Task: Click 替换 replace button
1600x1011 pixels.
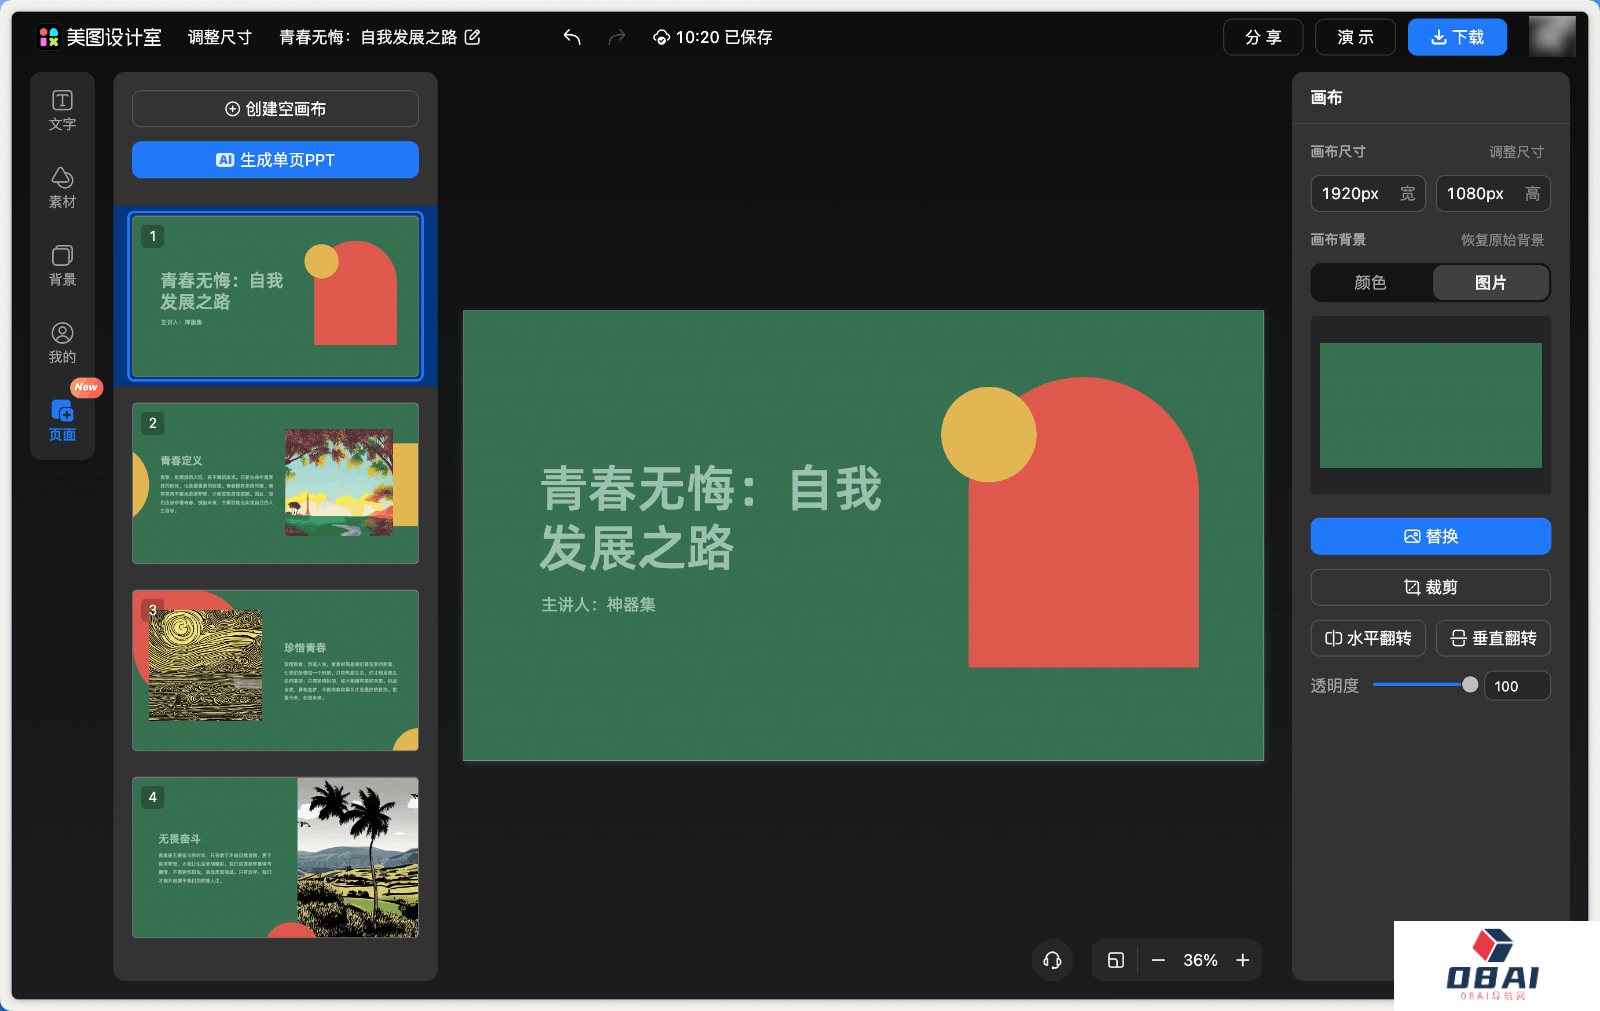Action: click(x=1431, y=536)
